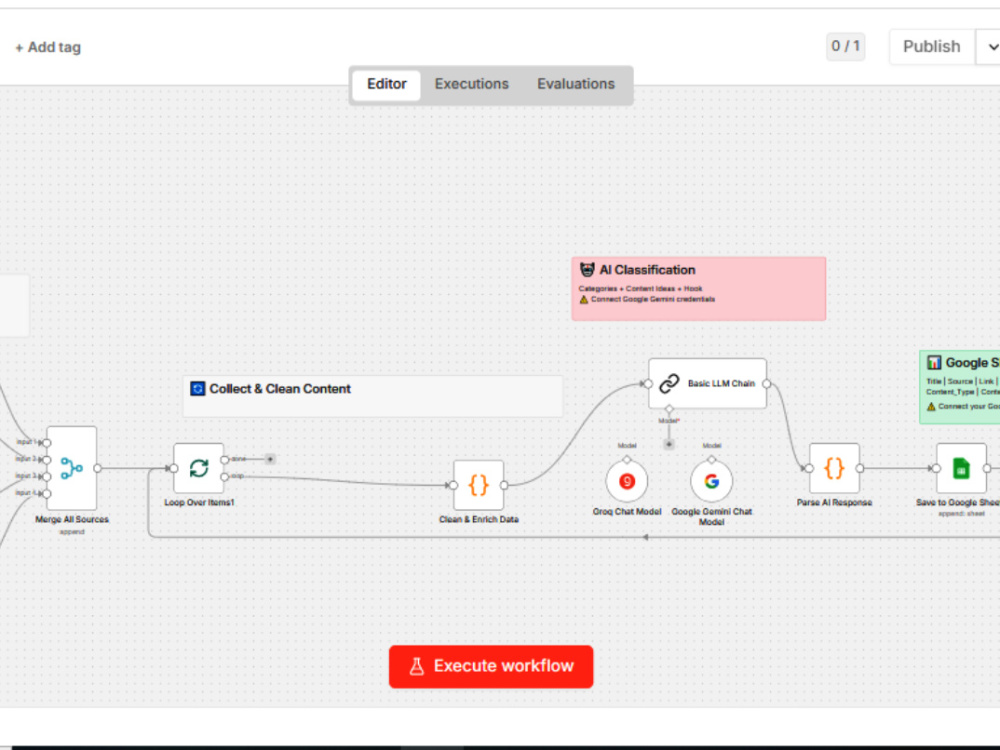Click the Loop Over Items1 loop output connector

coord(224,476)
